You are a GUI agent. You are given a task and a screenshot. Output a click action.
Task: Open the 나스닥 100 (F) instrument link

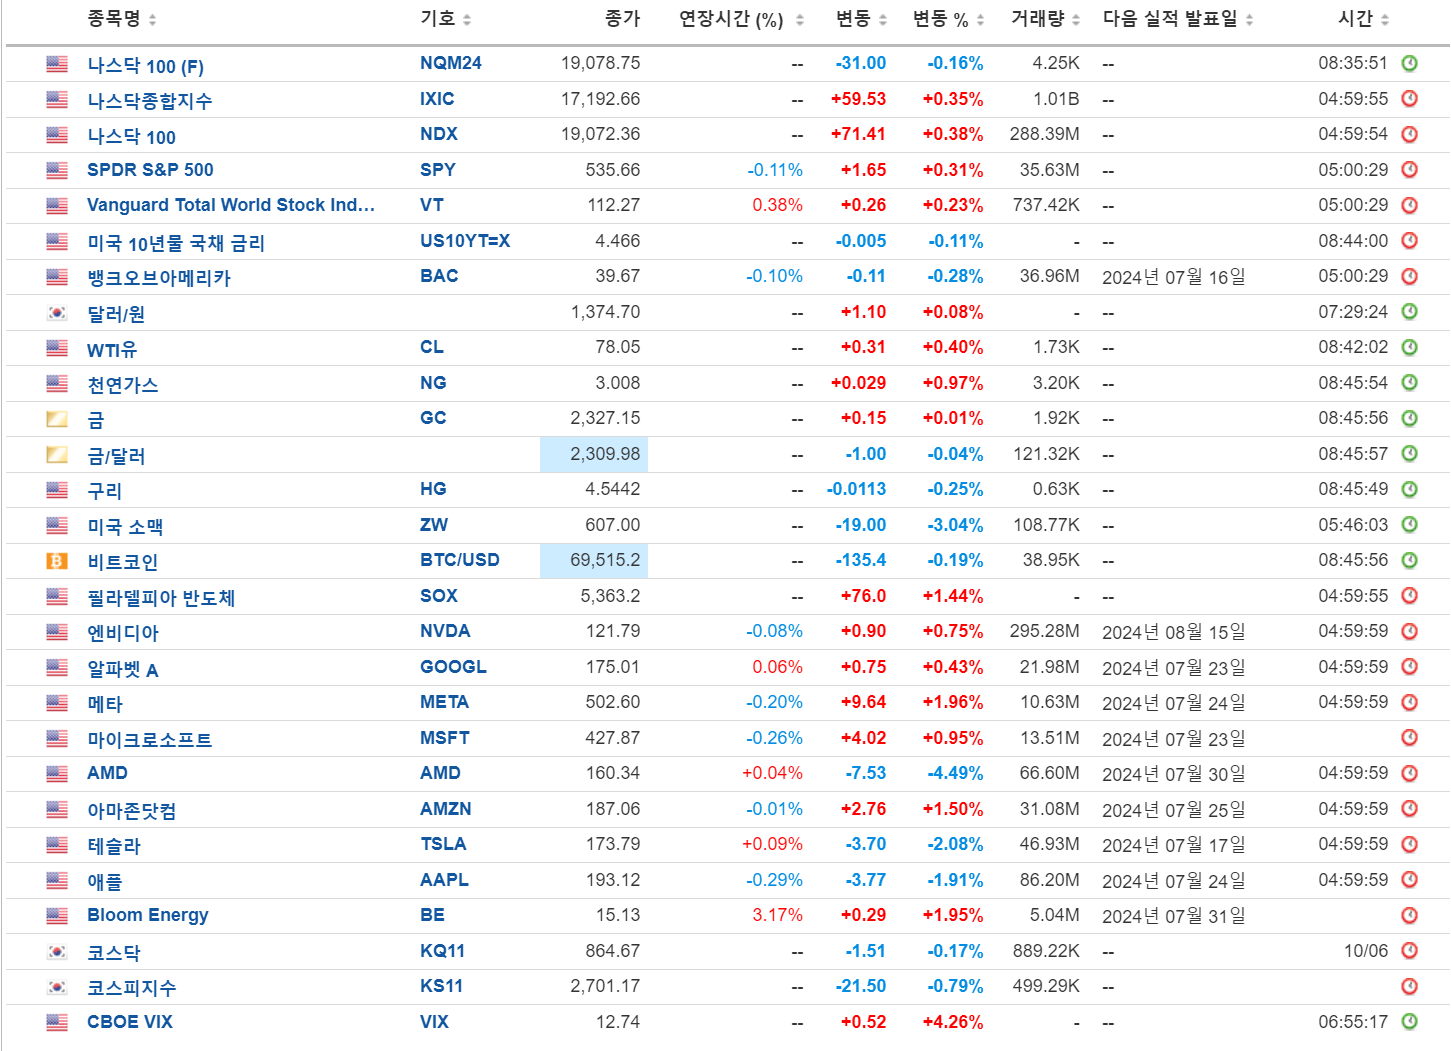(x=145, y=66)
